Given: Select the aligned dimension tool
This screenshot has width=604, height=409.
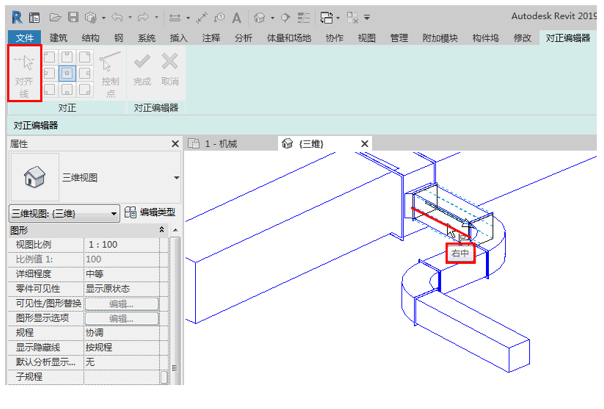Looking at the screenshot, I should click(201, 18).
